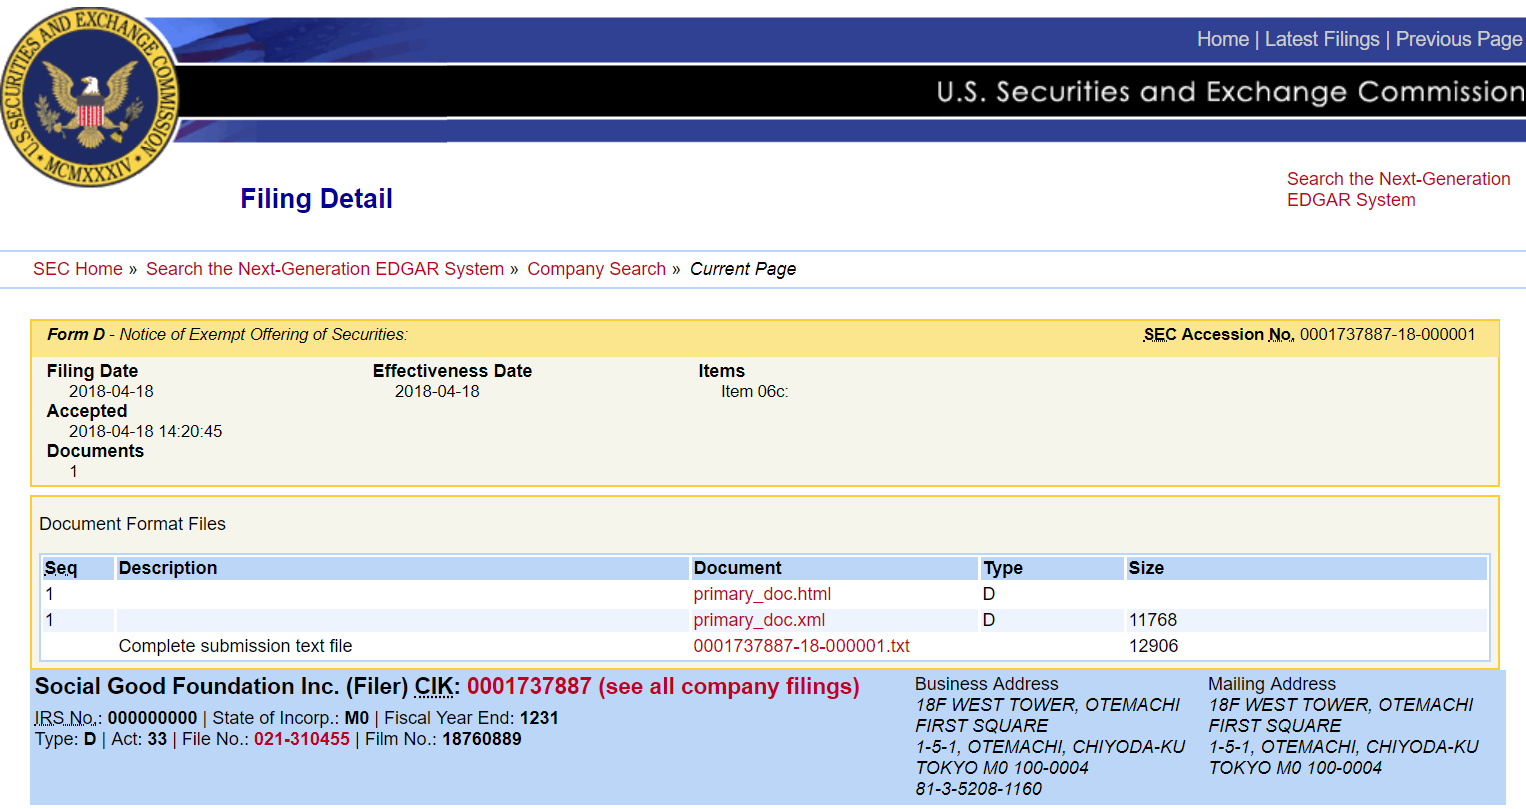Go to Previous Page link
The height and width of the screenshot is (809, 1526).
1459,39
